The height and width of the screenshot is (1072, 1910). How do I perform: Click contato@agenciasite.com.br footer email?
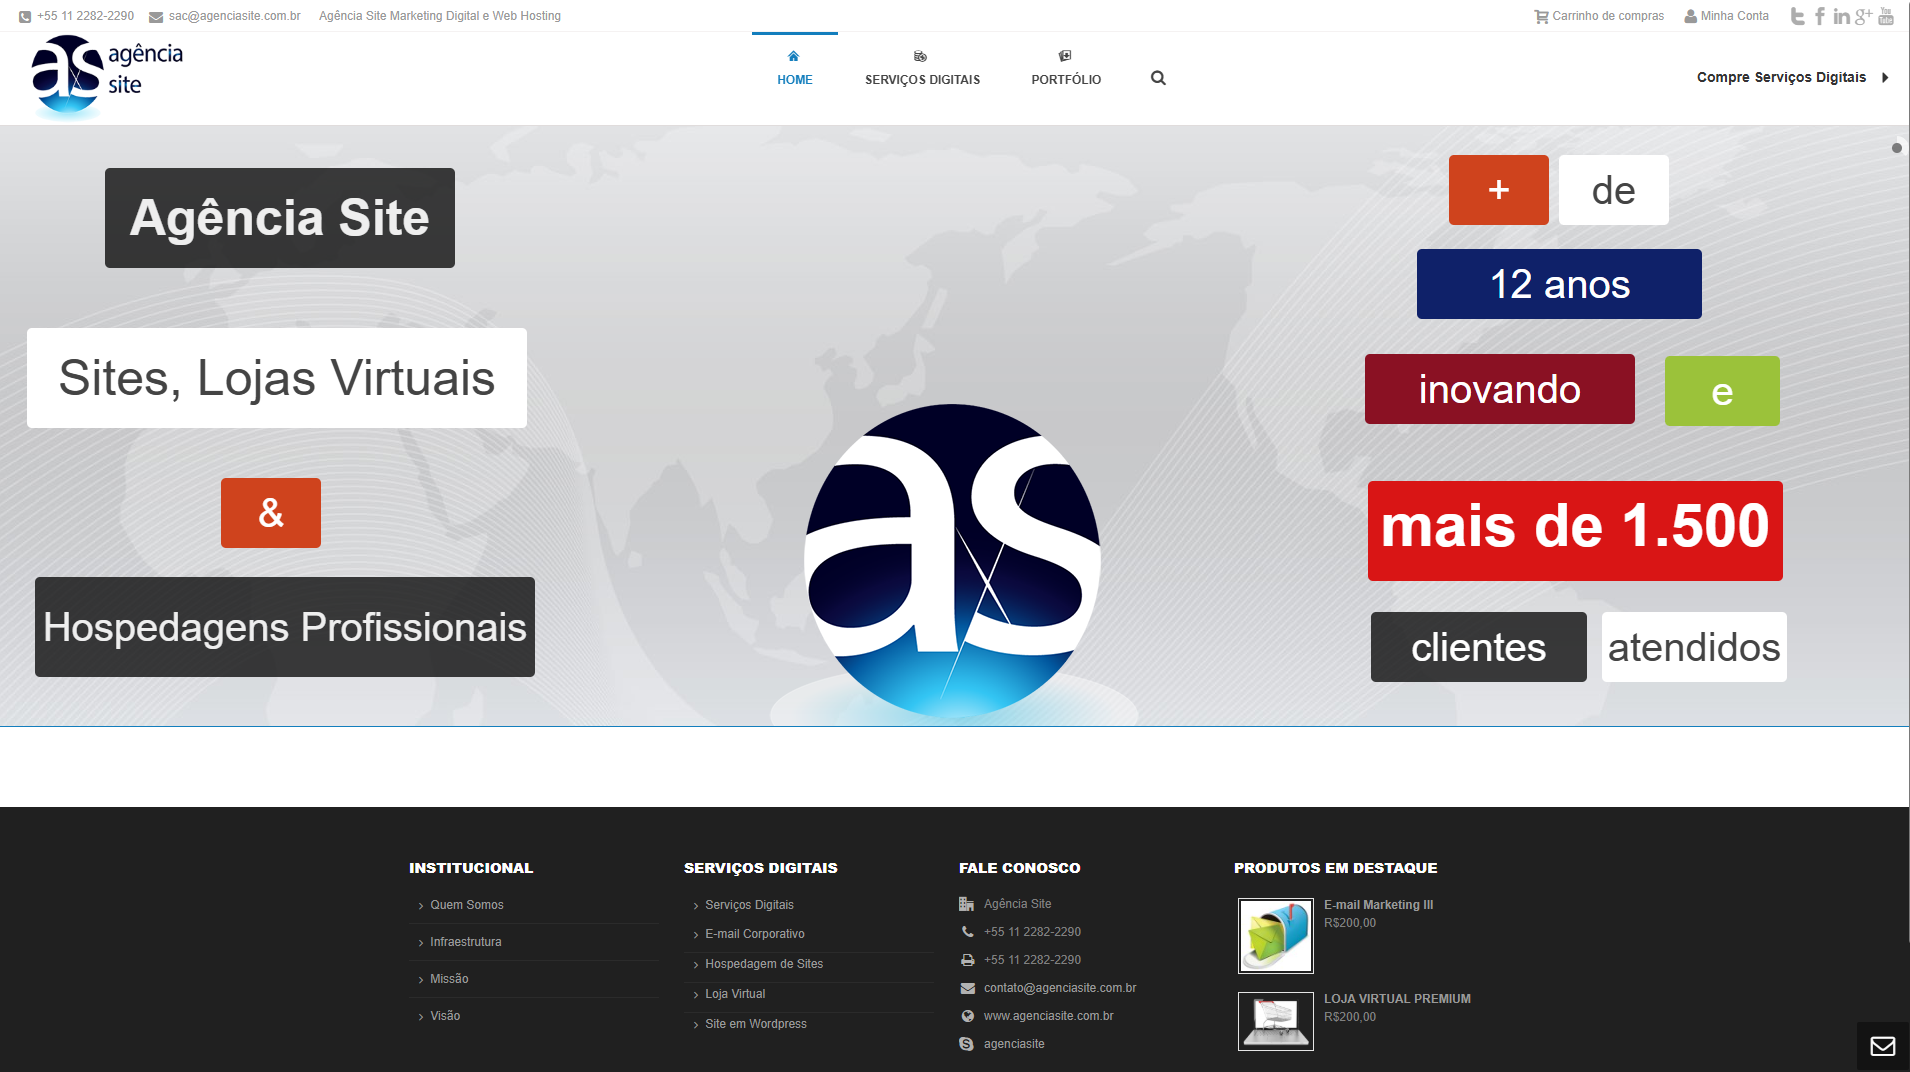(1060, 988)
